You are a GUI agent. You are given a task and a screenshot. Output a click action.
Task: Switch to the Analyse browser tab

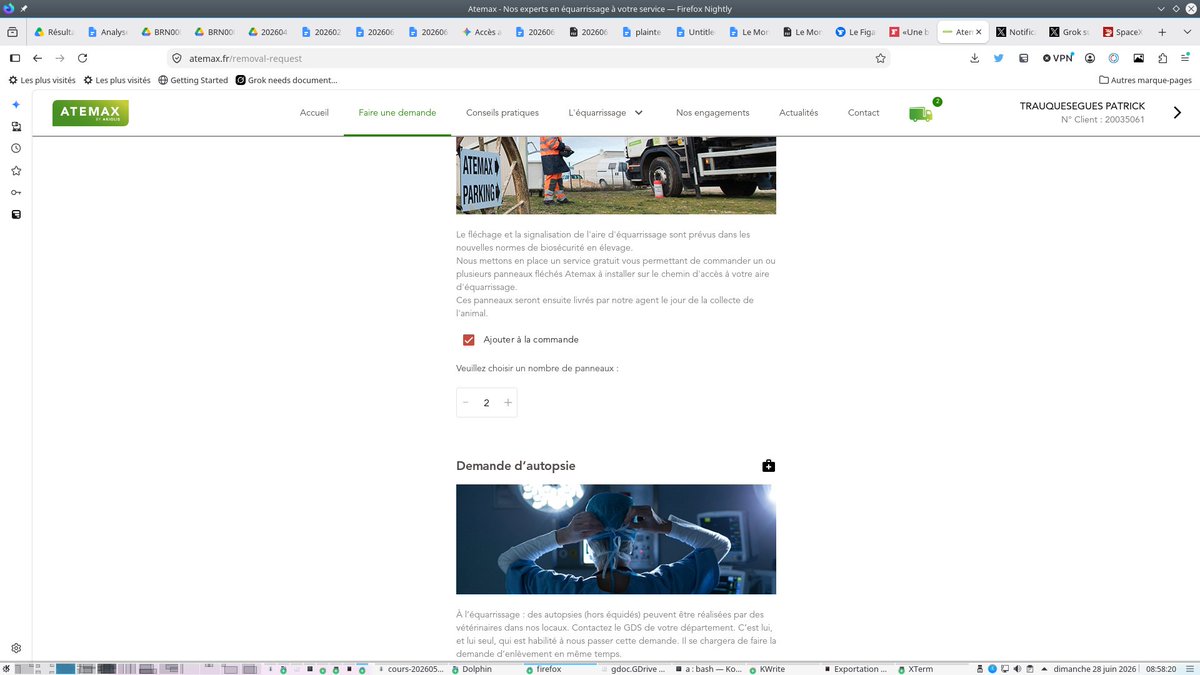[108, 32]
